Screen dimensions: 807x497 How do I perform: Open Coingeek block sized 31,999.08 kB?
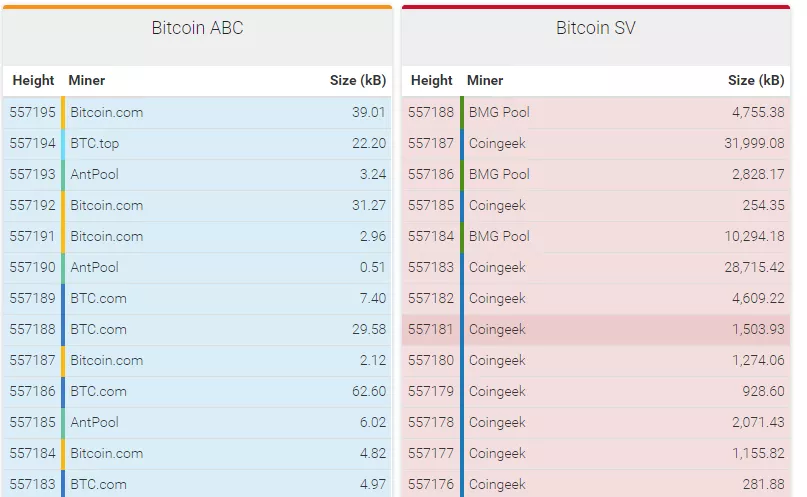595,143
